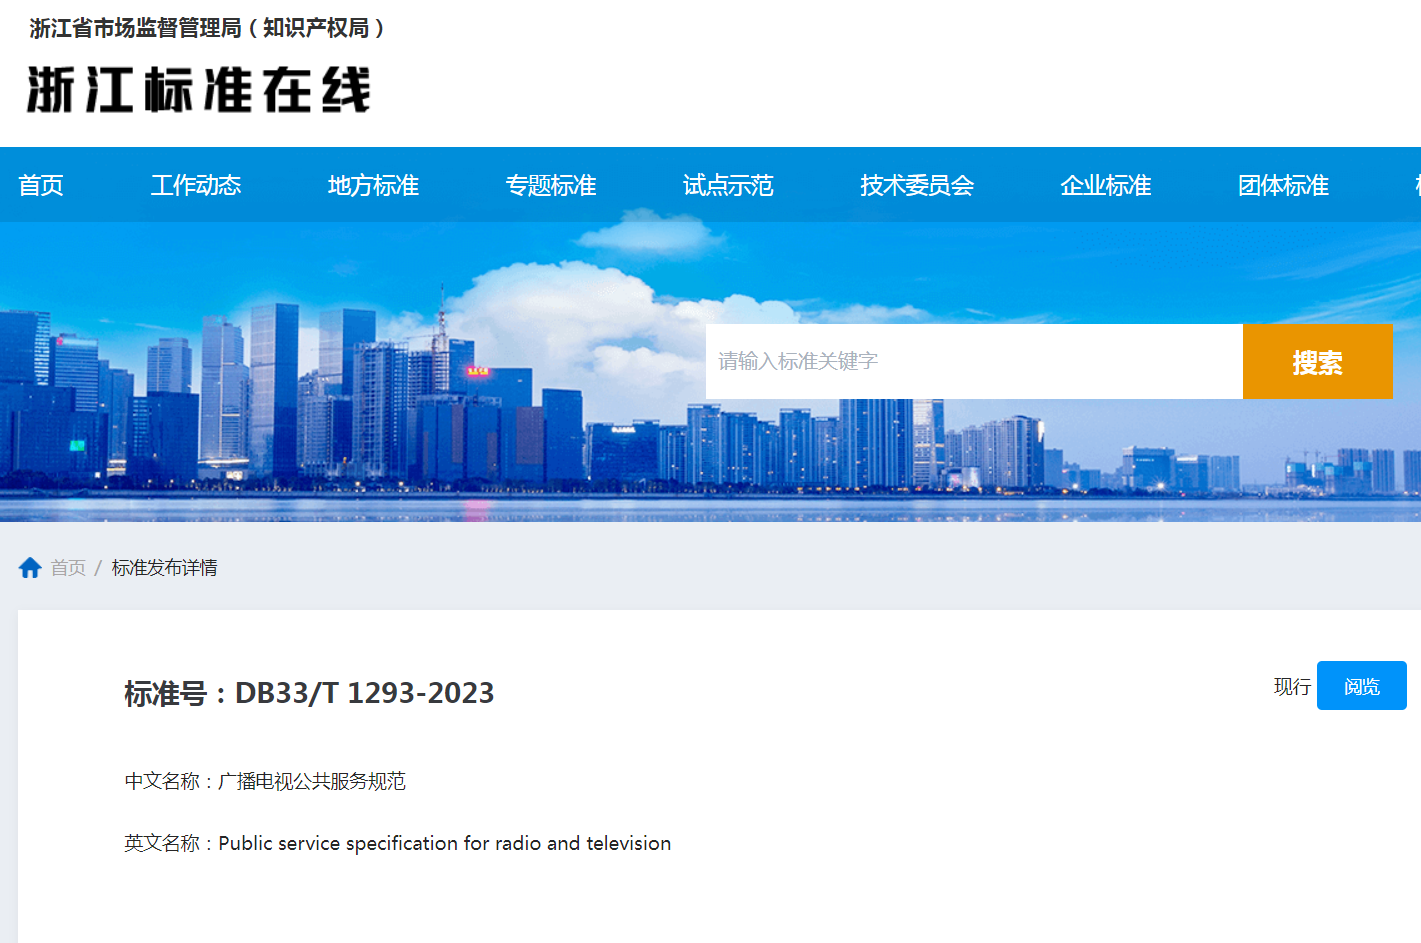Click the blue 阅览 button
This screenshot has height=943, width=1421.
(x=1362, y=686)
